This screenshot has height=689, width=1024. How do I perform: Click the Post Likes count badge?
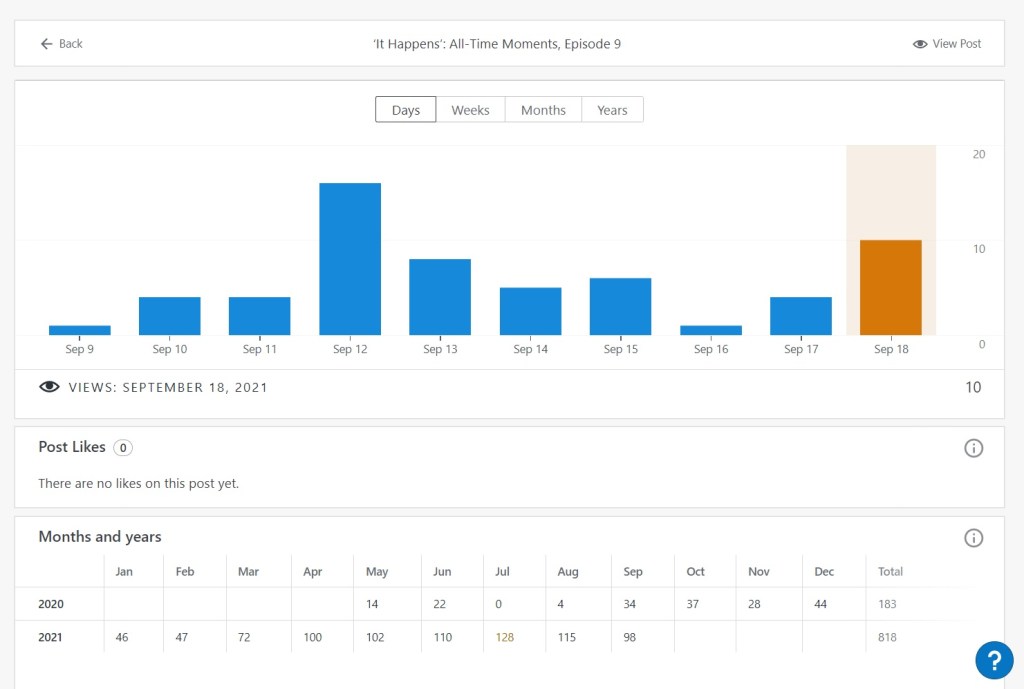click(x=123, y=448)
